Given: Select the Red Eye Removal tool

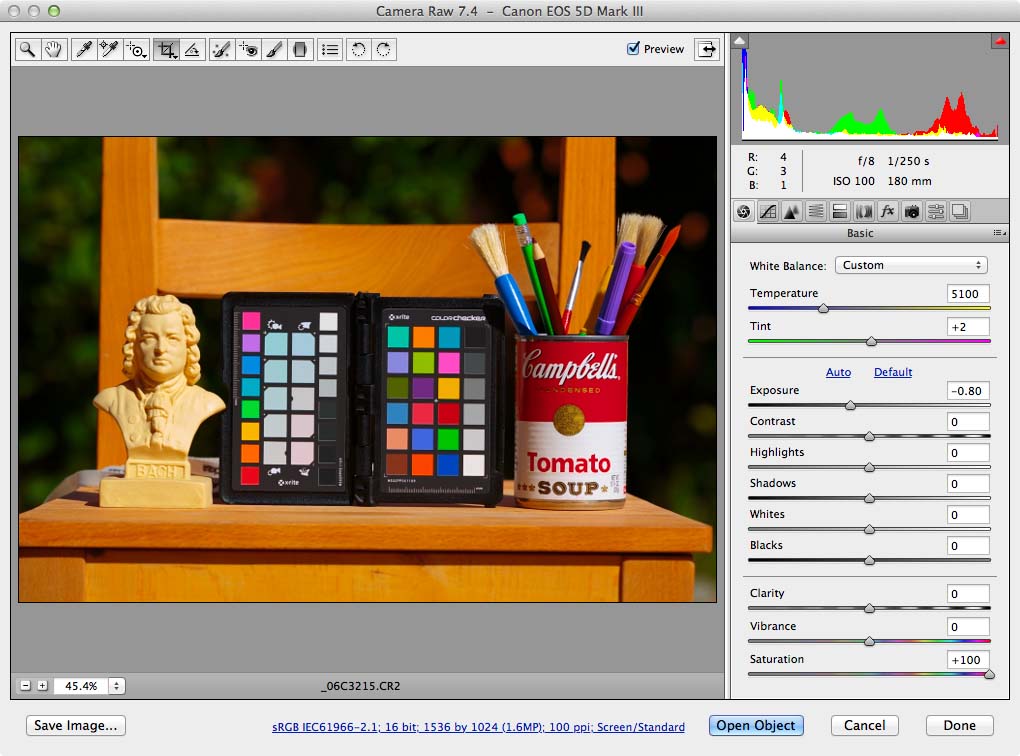Looking at the screenshot, I should (x=248, y=49).
